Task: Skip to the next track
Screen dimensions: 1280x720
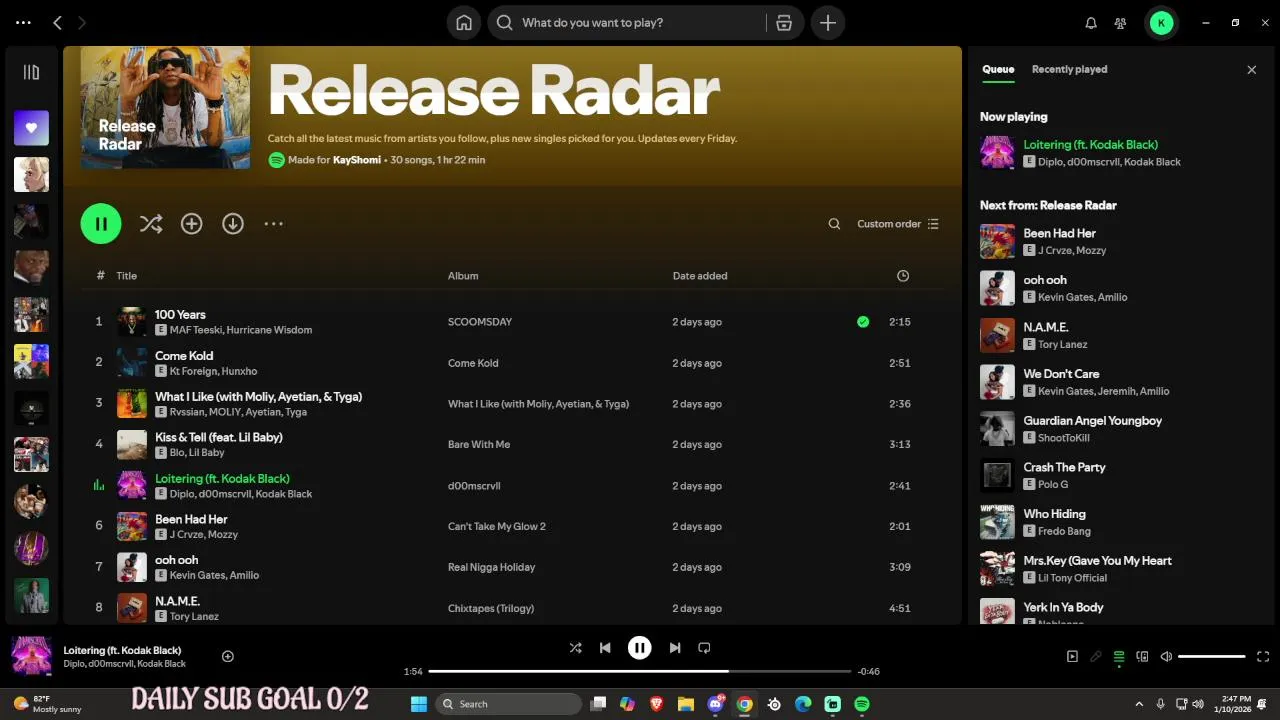Action: coord(675,648)
